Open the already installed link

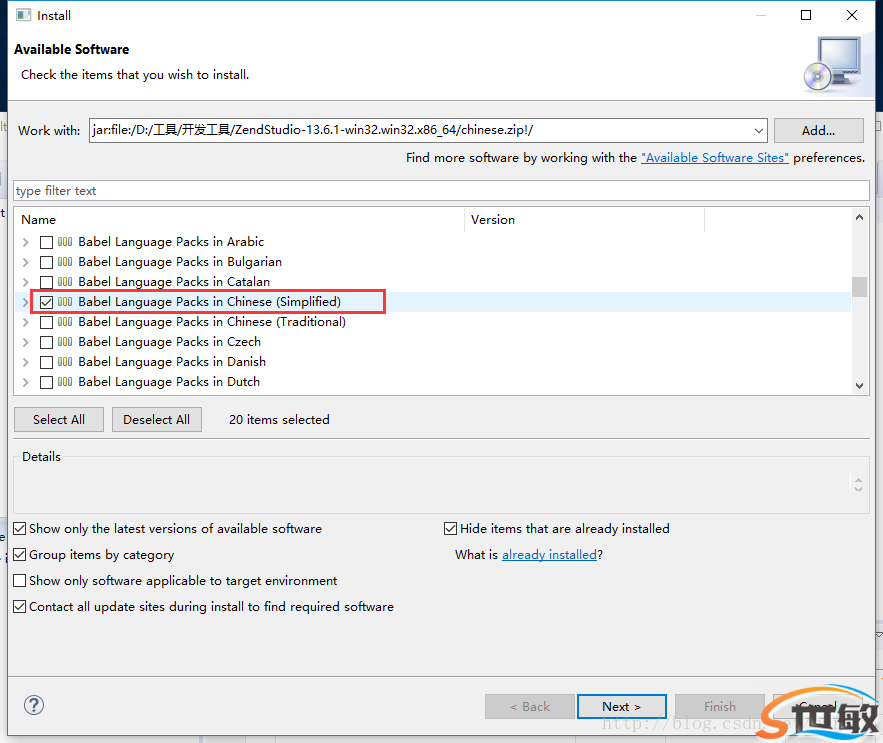tap(549, 555)
